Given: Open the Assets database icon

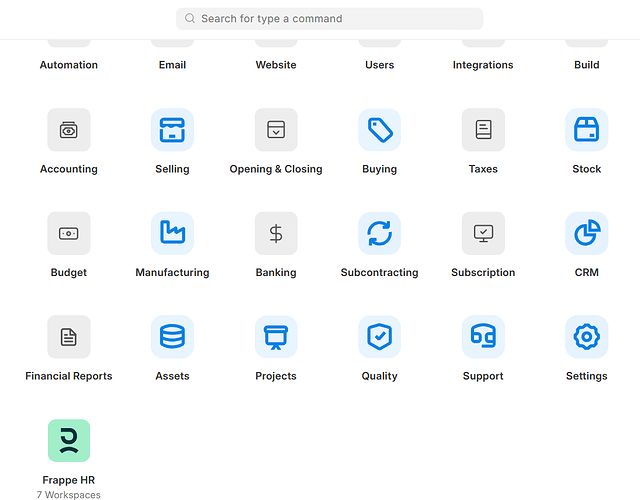Looking at the screenshot, I should click(172, 337).
